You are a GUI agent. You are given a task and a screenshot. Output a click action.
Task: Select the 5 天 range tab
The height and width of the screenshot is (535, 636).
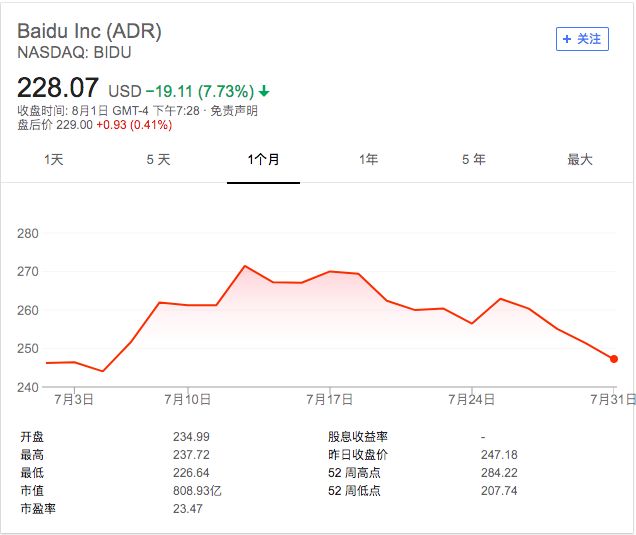pos(158,160)
